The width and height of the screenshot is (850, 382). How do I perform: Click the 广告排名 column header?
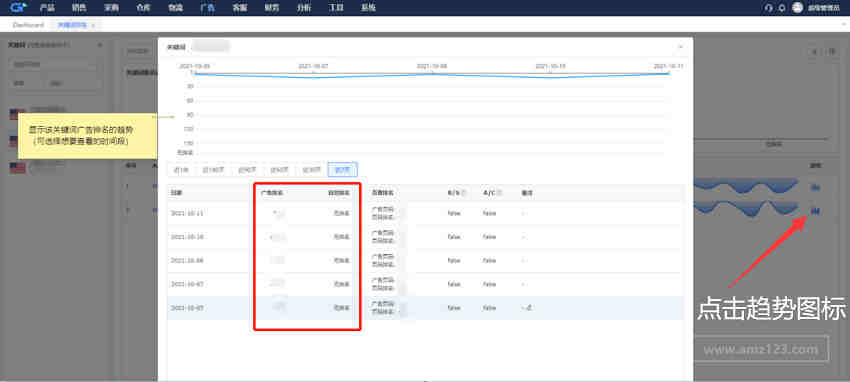coord(272,192)
